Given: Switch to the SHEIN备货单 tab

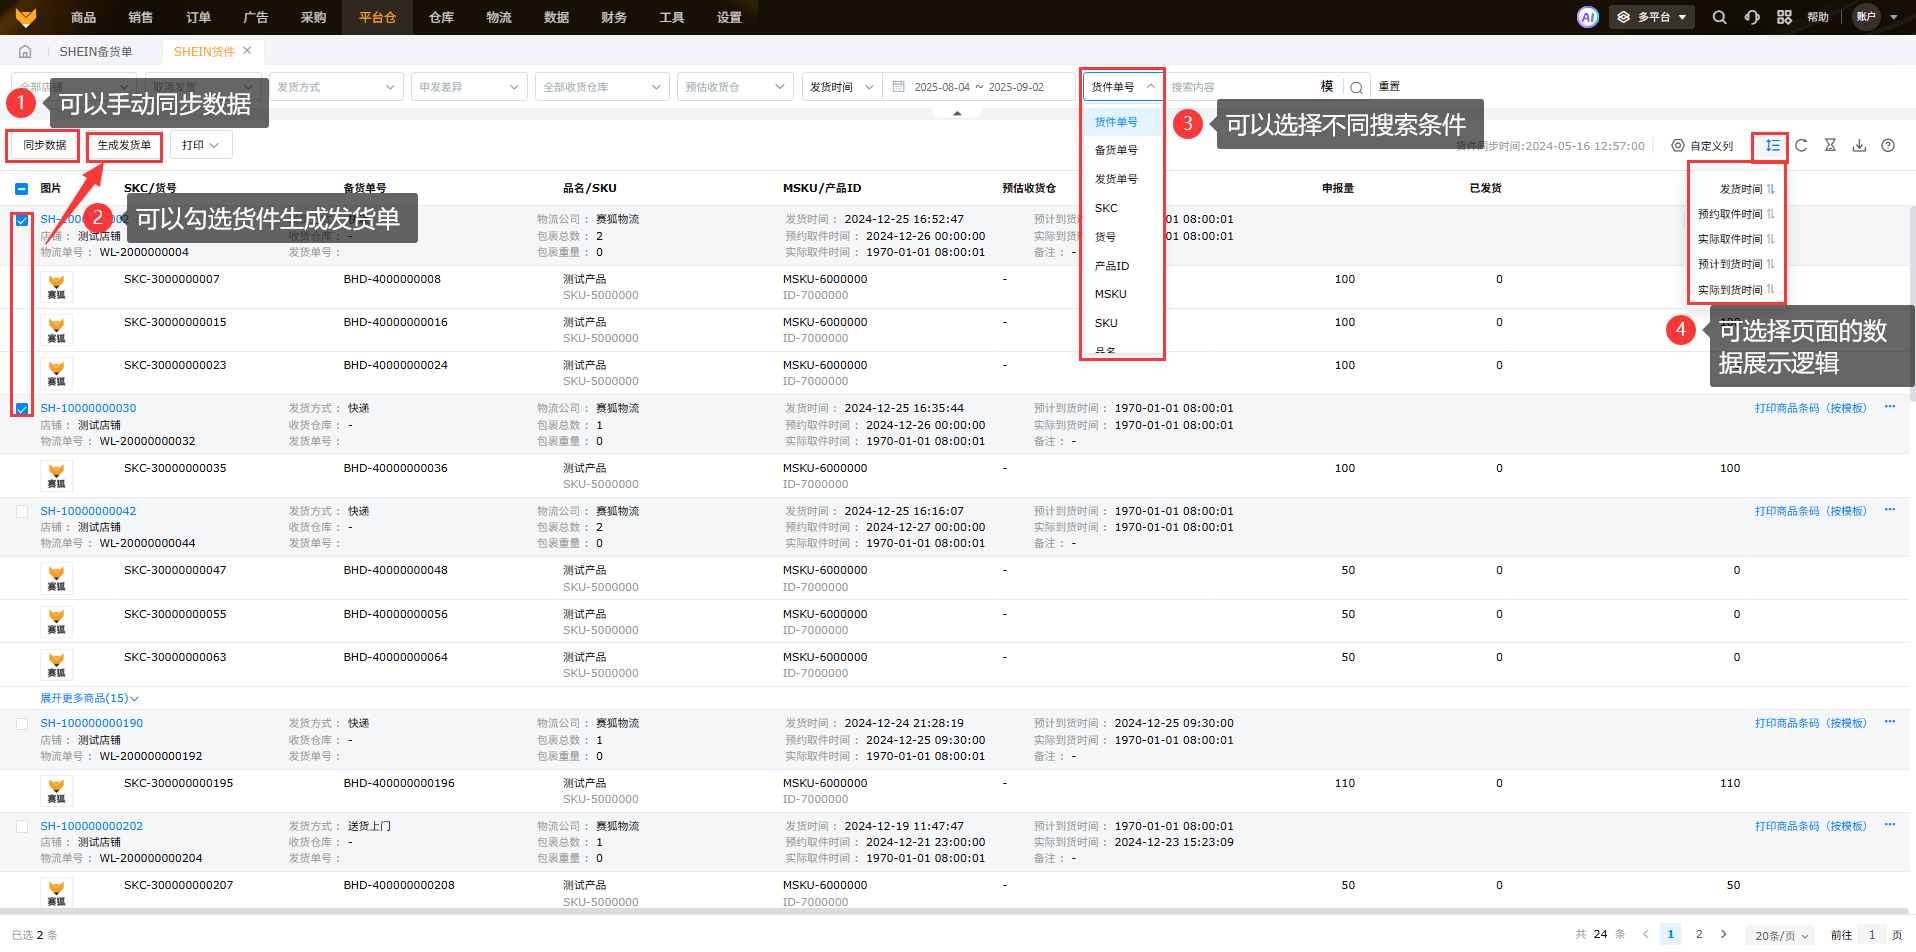Looking at the screenshot, I should [x=95, y=51].
